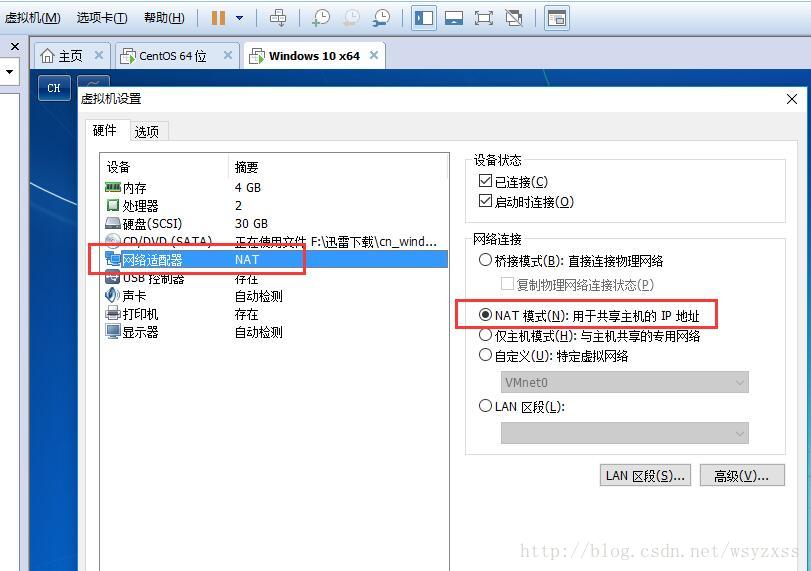Open the snapshot manager icon

pyautogui.click(x=381, y=18)
